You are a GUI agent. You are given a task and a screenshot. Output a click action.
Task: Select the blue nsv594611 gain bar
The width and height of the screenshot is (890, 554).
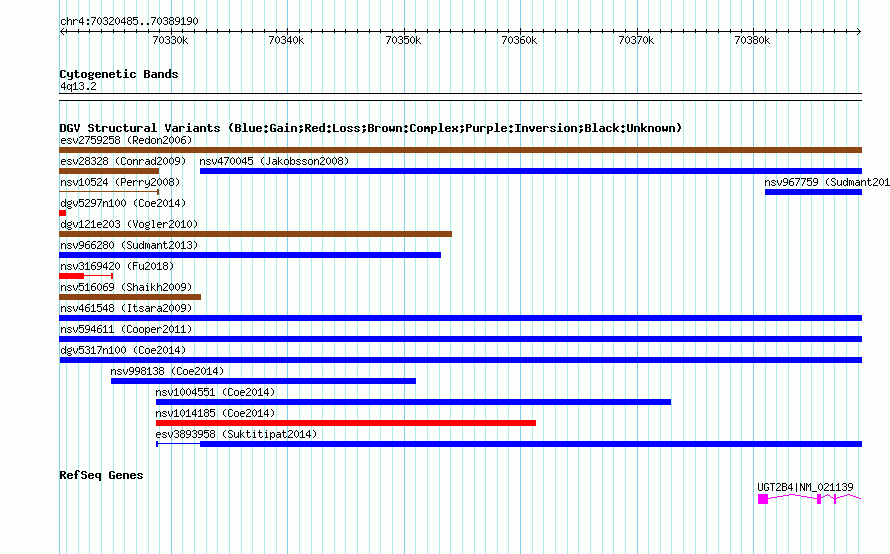[460, 339]
